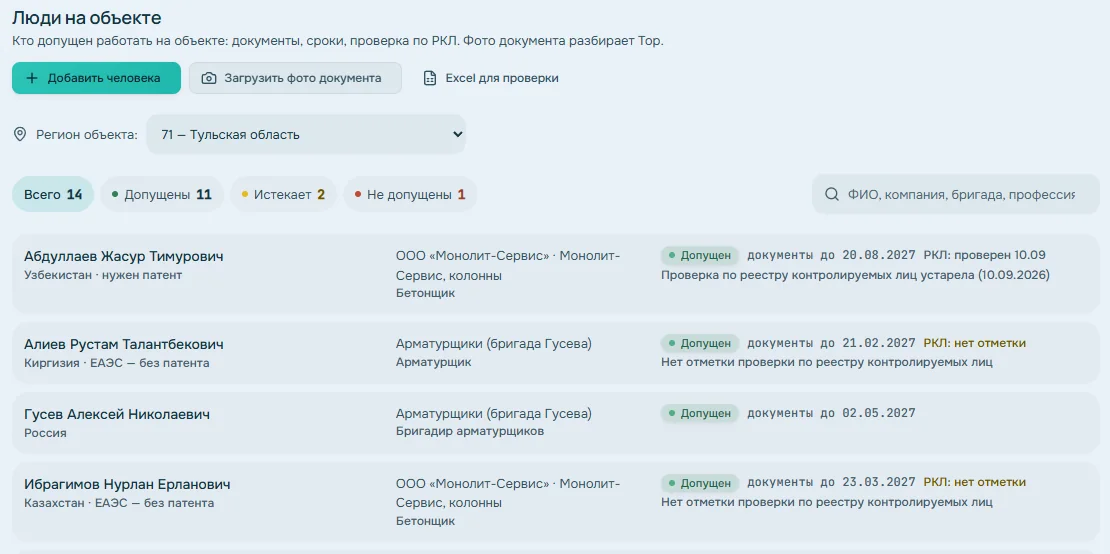Focus the ФИО, компания search field
The height and width of the screenshot is (554, 1110).
[955, 194]
